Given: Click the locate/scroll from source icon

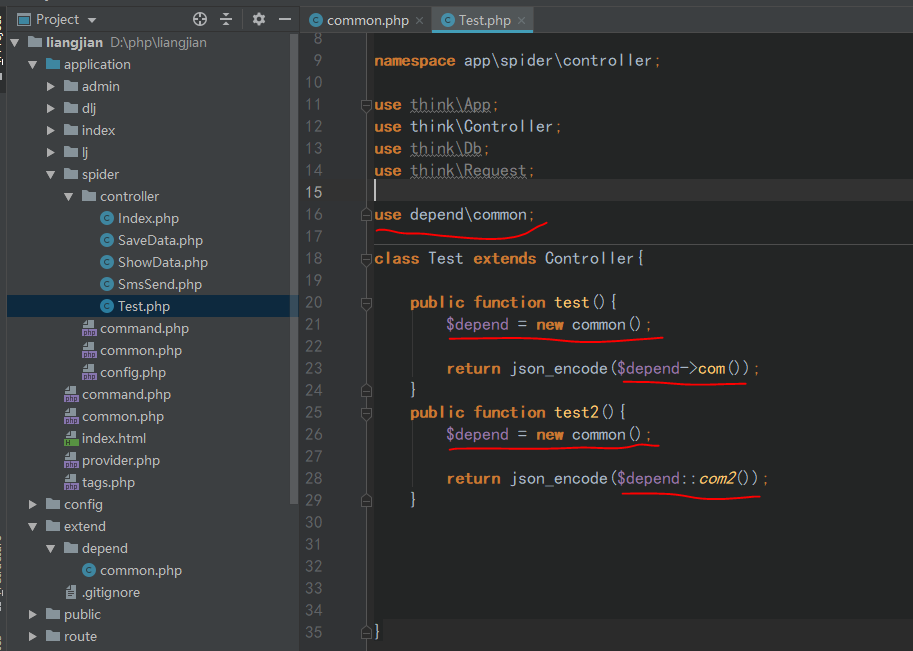Looking at the screenshot, I should point(200,19).
